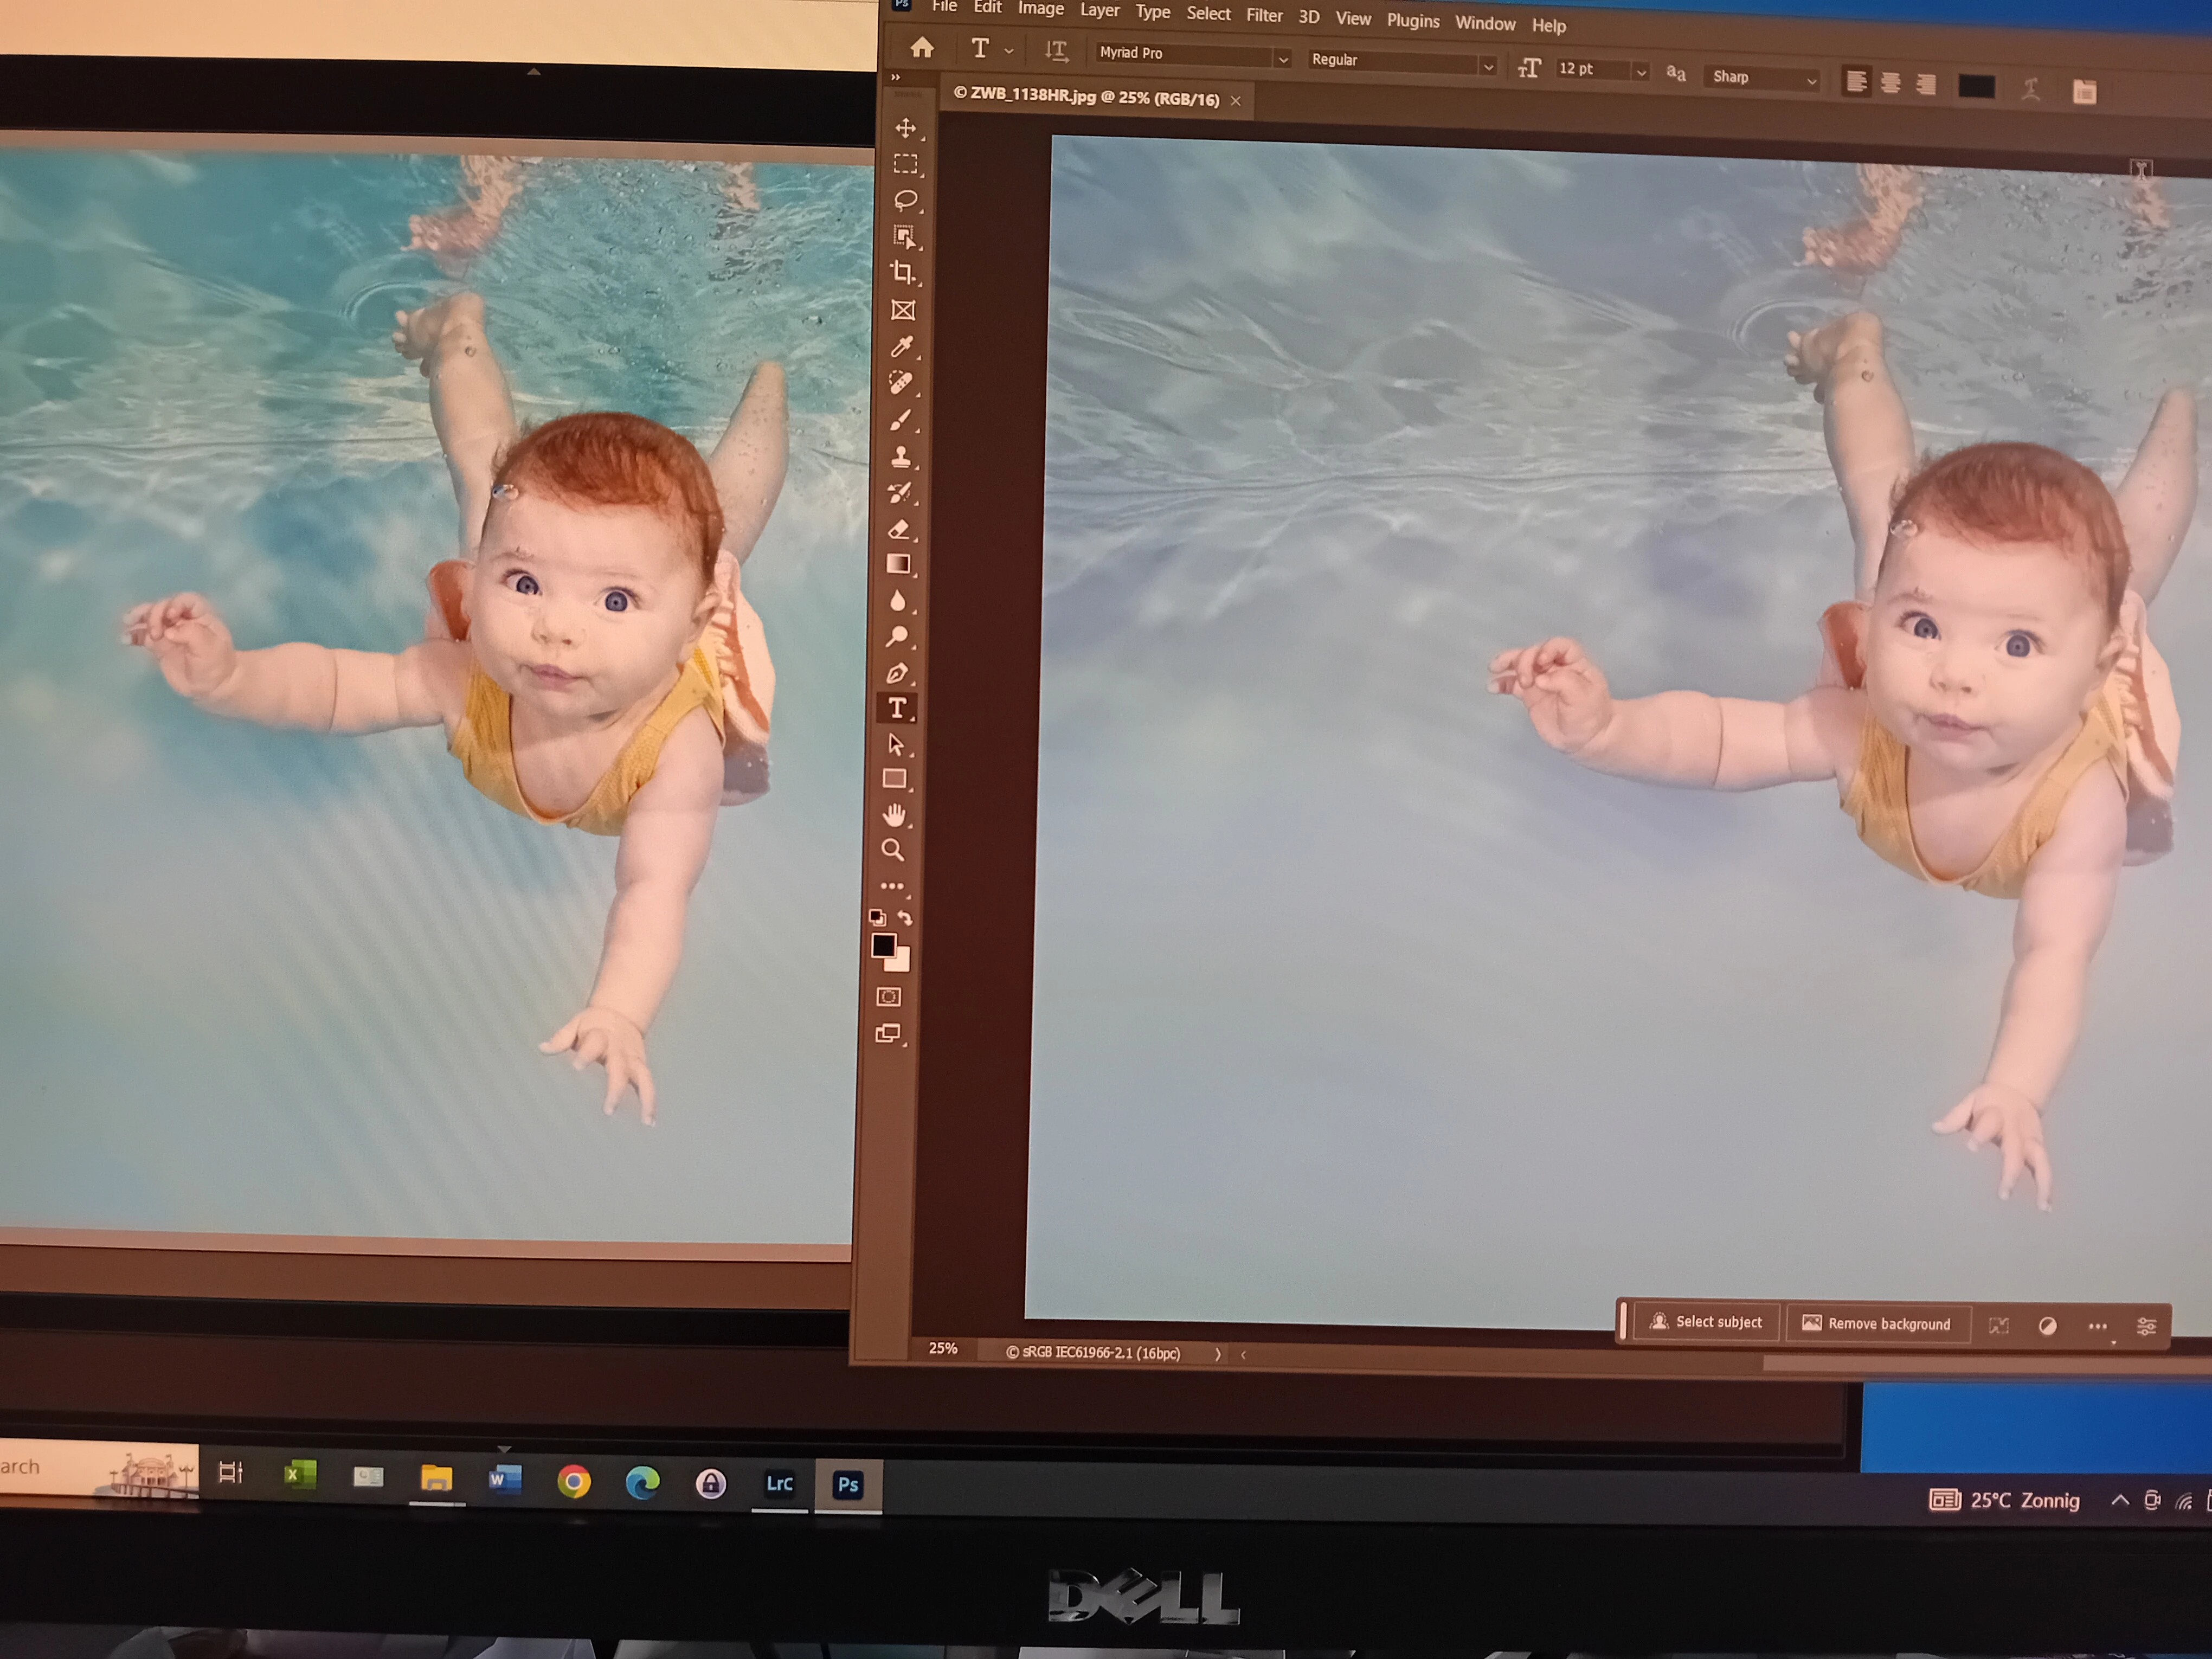Toggle Quick Mask mode
The height and width of the screenshot is (1659, 2212).
coord(889,997)
